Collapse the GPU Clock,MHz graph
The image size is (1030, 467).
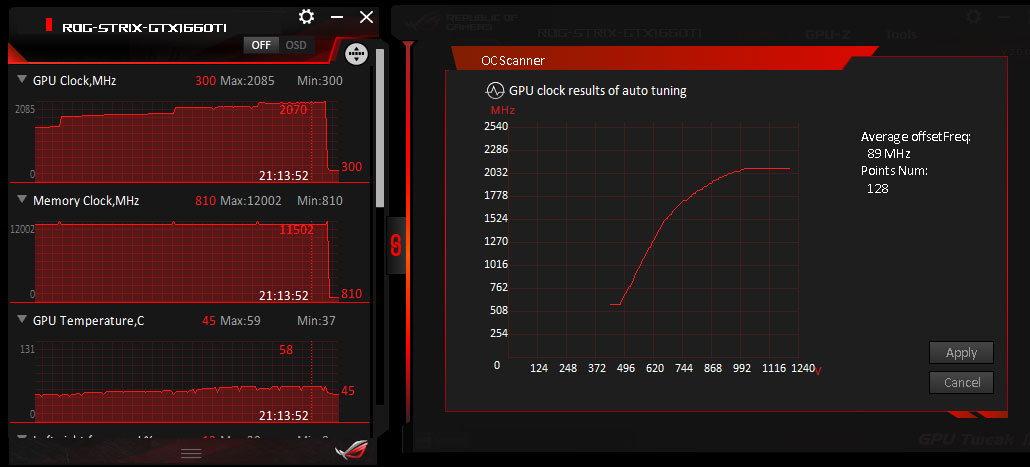(x=22, y=80)
